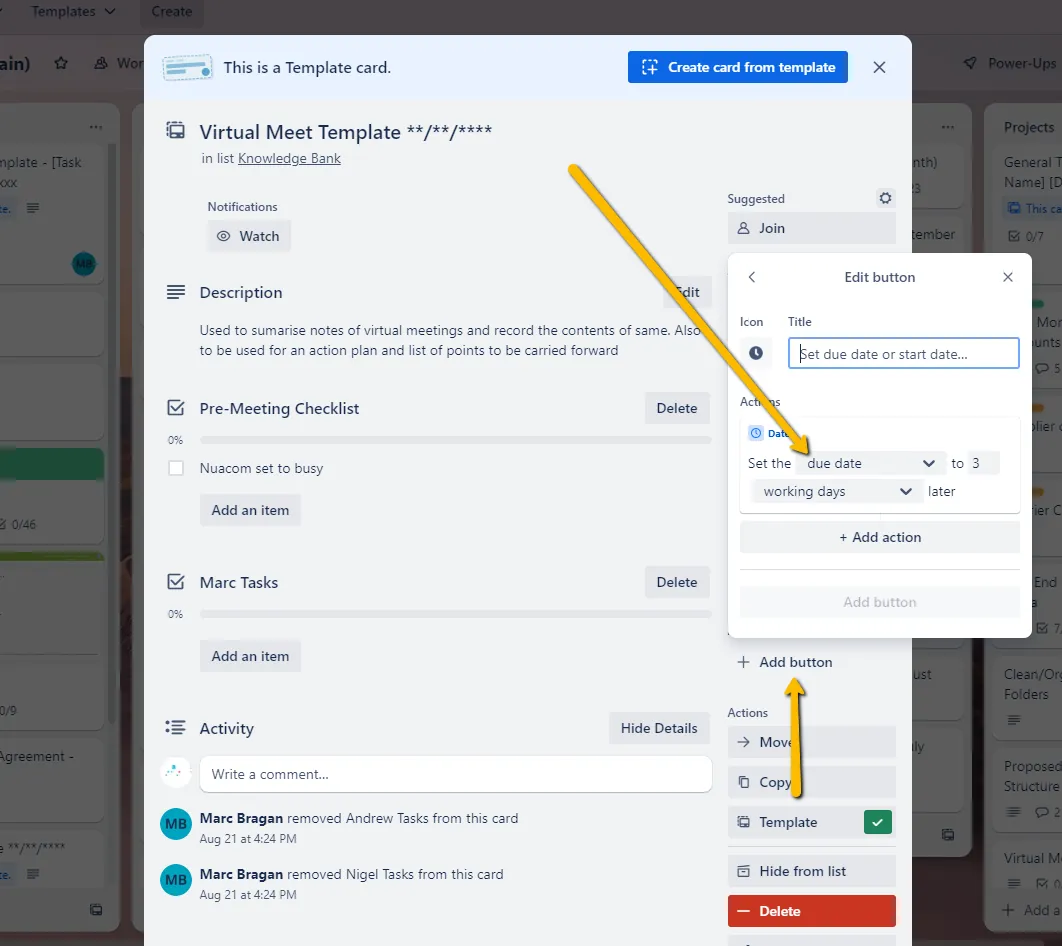
Task: Click the Copy card action
Action: 811,782
